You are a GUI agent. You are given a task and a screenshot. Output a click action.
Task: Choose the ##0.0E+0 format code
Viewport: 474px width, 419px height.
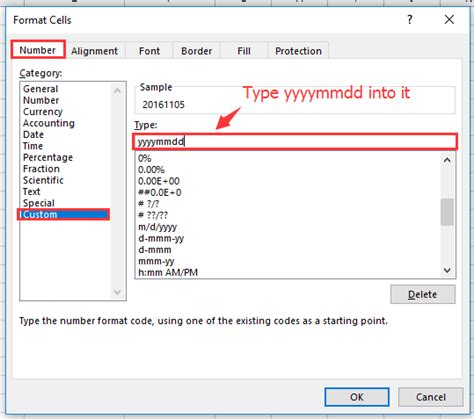160,192
